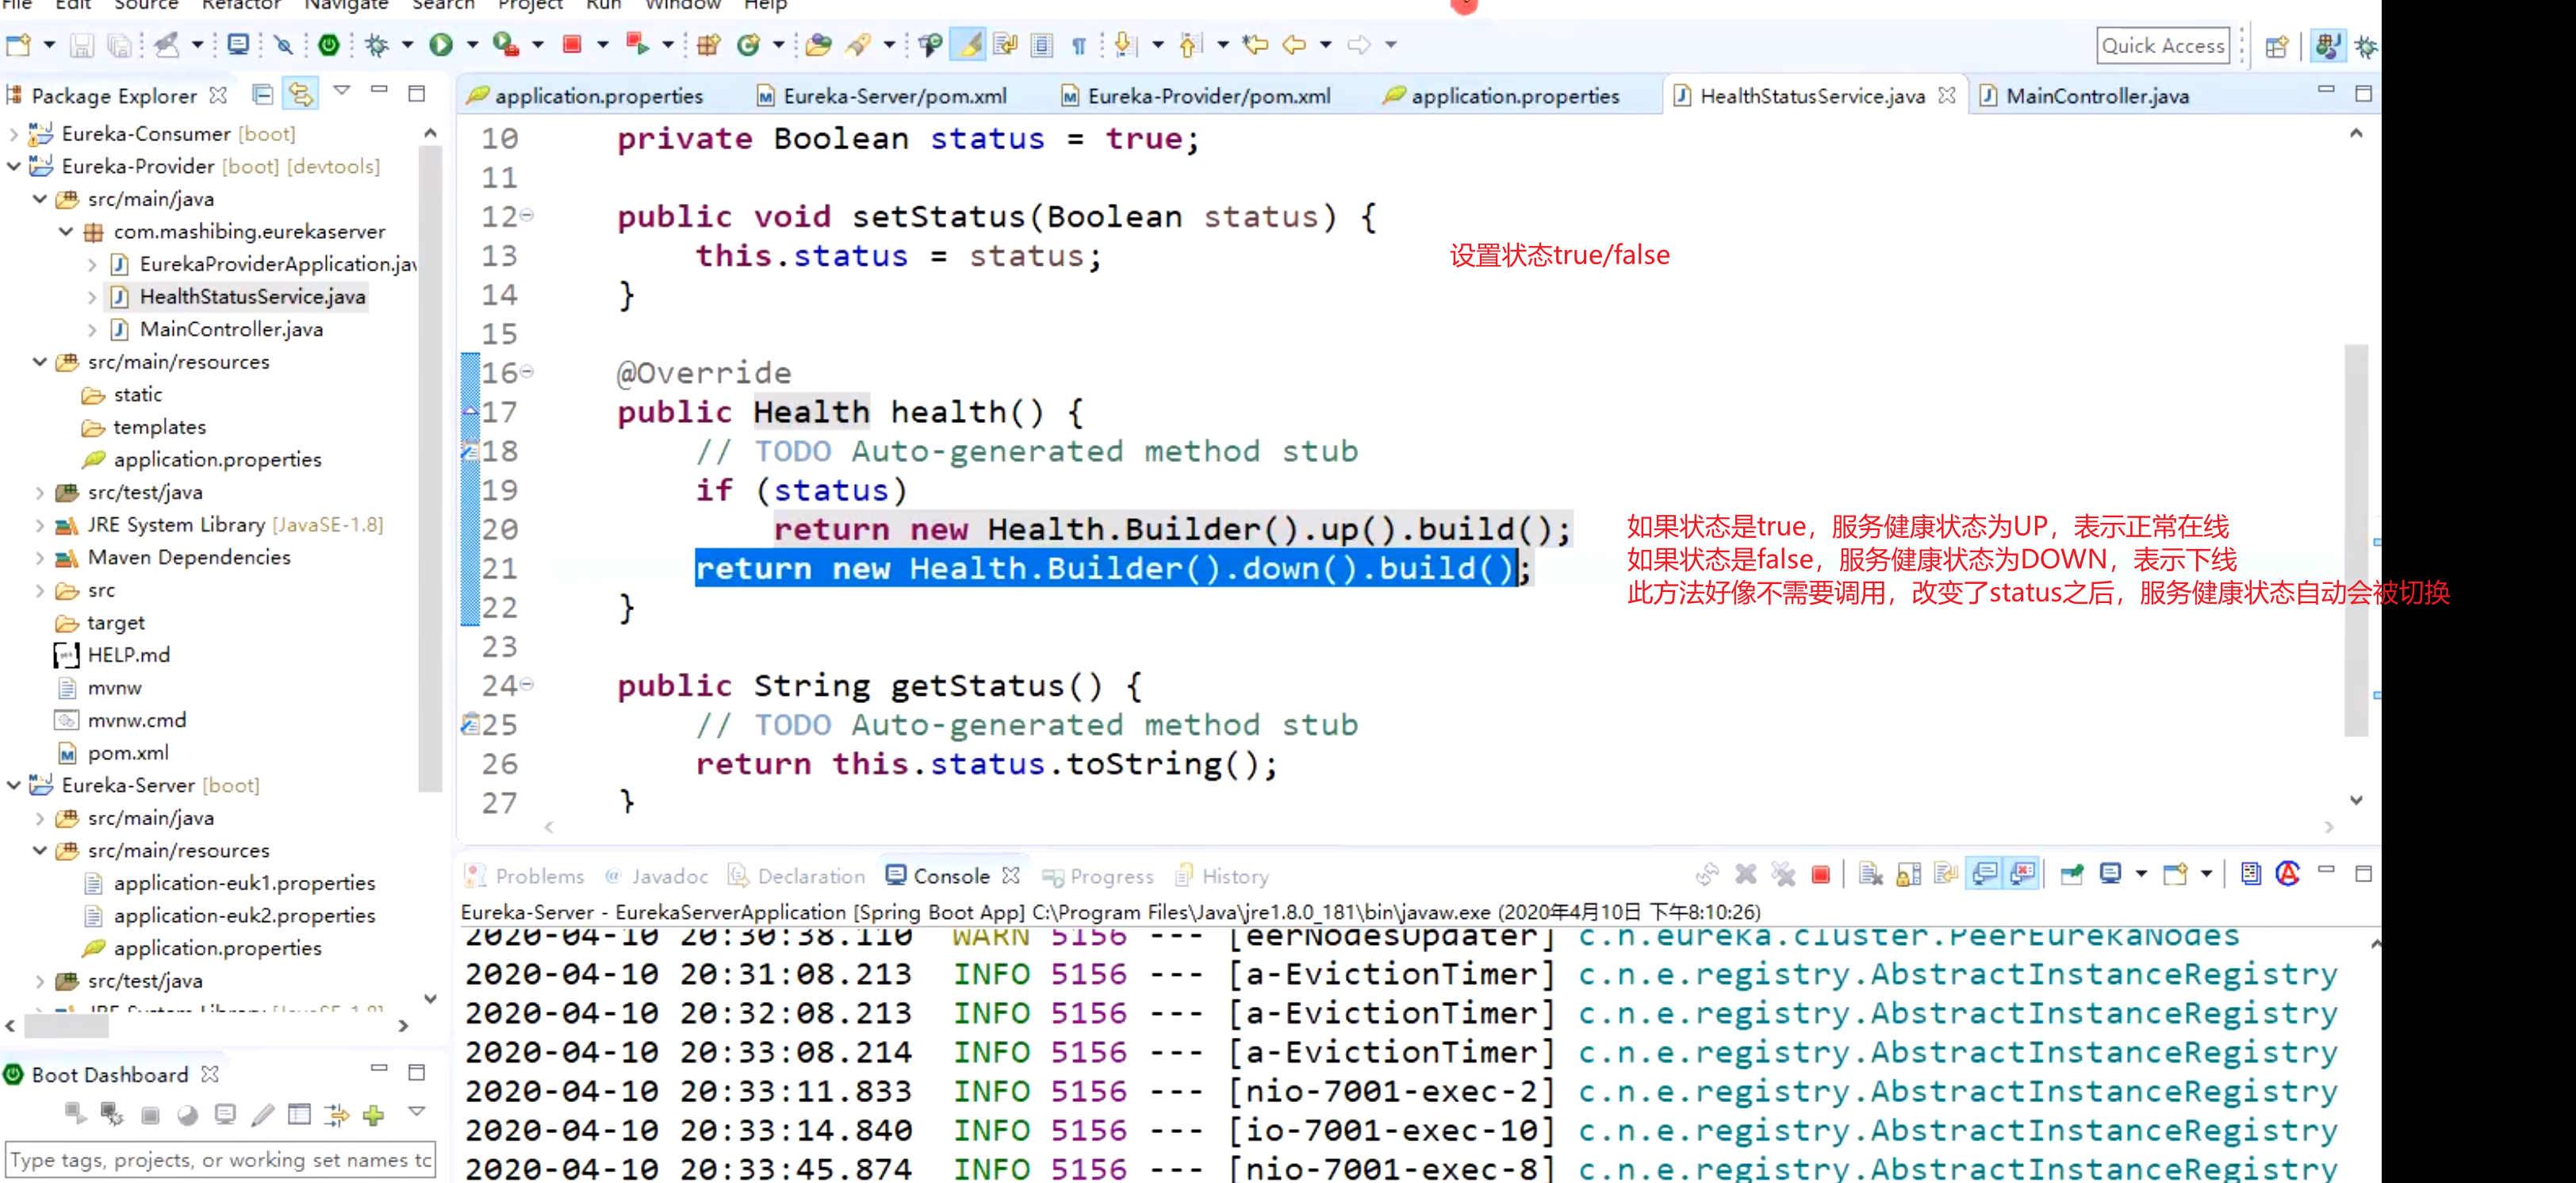The height and width of the screenshot is (1183, 2576).
Task: Click the Back navigation arrow in the toolbar
Action: (x=1294, y=44)
